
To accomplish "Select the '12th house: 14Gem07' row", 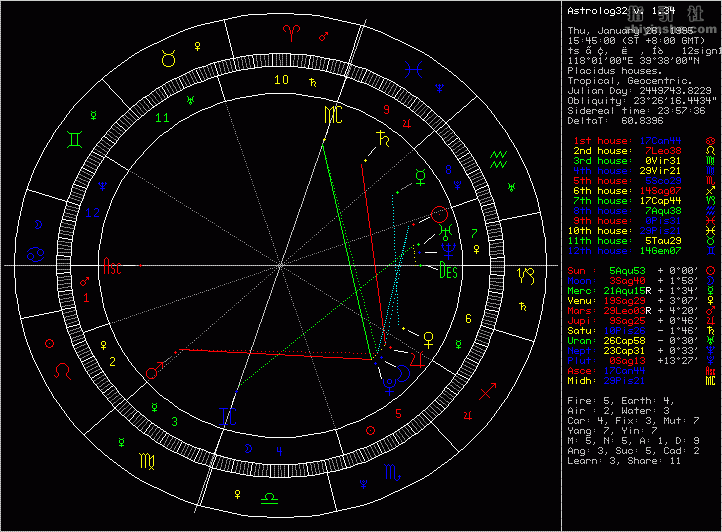I will click(x=641, y=251).
